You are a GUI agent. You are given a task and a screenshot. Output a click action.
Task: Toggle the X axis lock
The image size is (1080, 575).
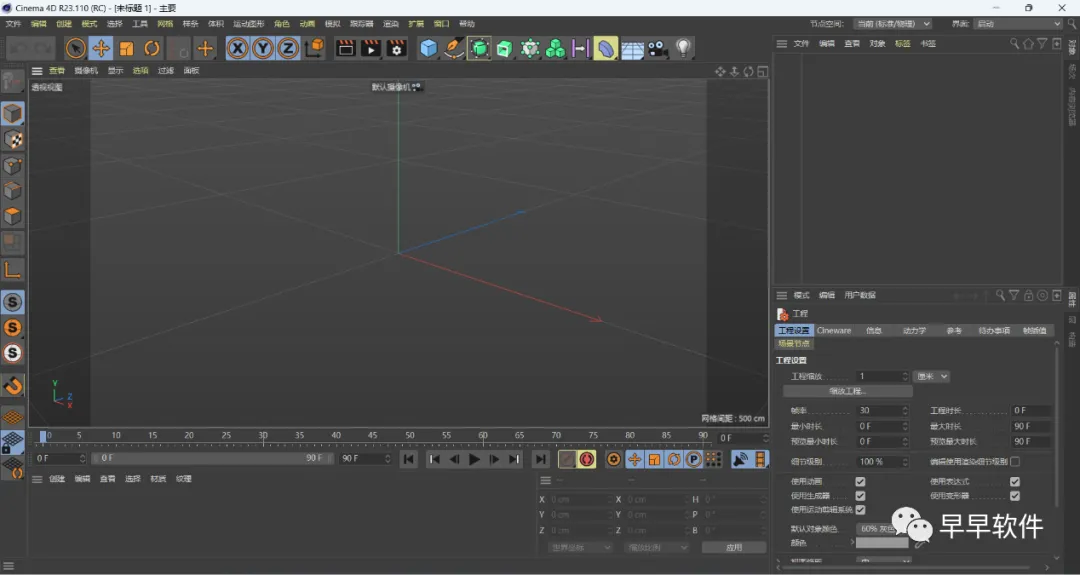(237, 48)
